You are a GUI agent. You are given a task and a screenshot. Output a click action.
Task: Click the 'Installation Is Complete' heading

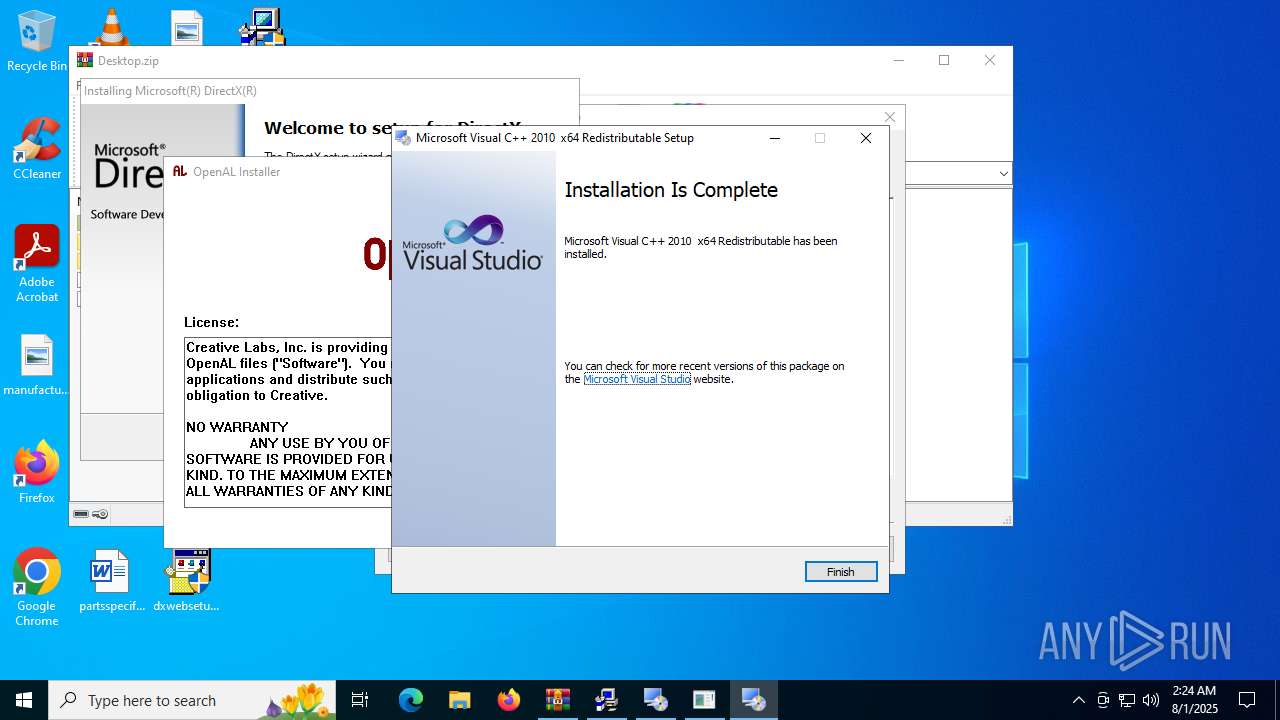coord(671,190)
